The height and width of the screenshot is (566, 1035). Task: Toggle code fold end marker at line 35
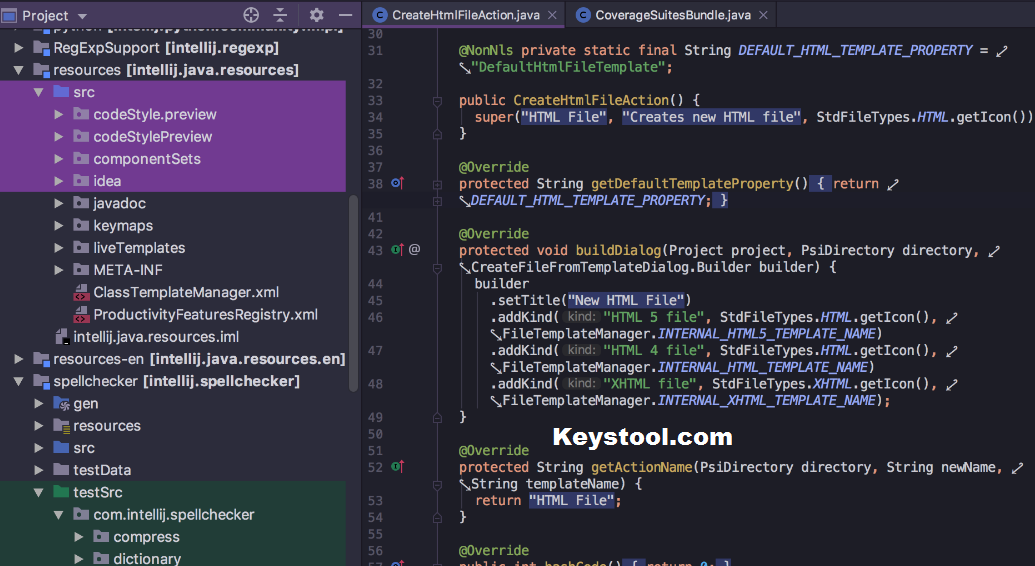click(437, 134)
